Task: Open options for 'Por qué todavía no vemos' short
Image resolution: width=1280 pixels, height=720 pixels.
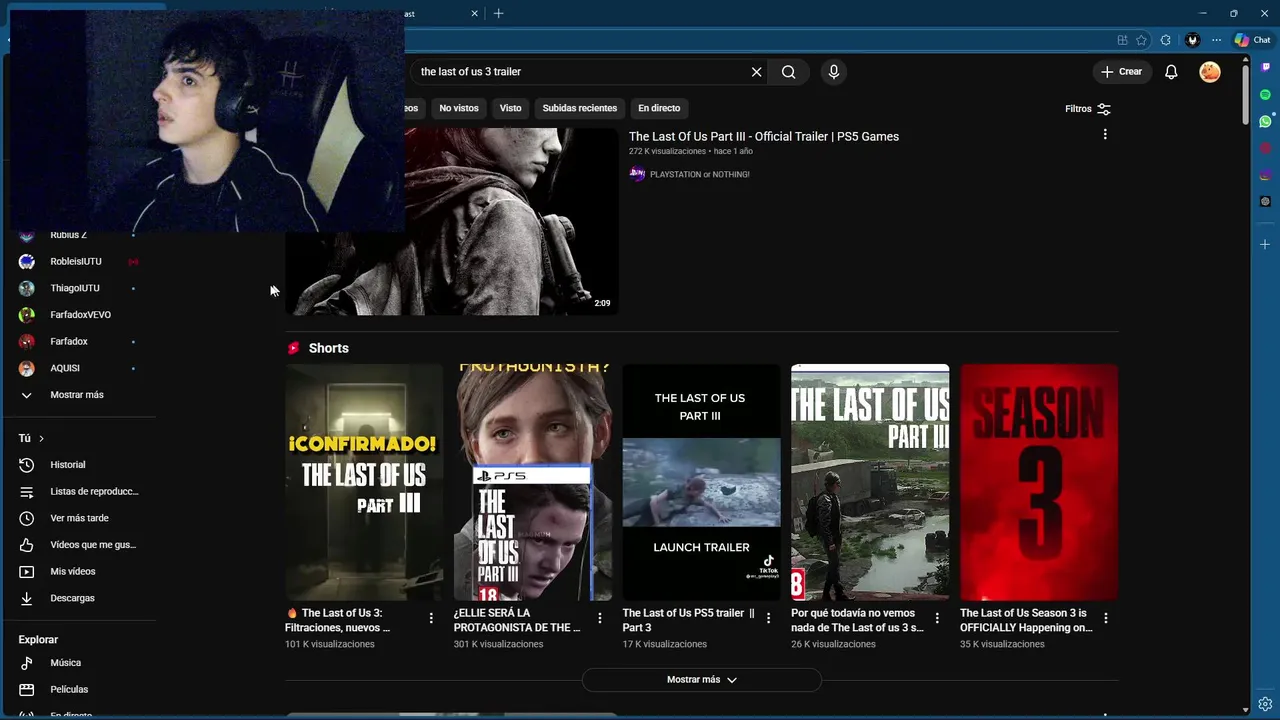Action: [x=937, y=618]
